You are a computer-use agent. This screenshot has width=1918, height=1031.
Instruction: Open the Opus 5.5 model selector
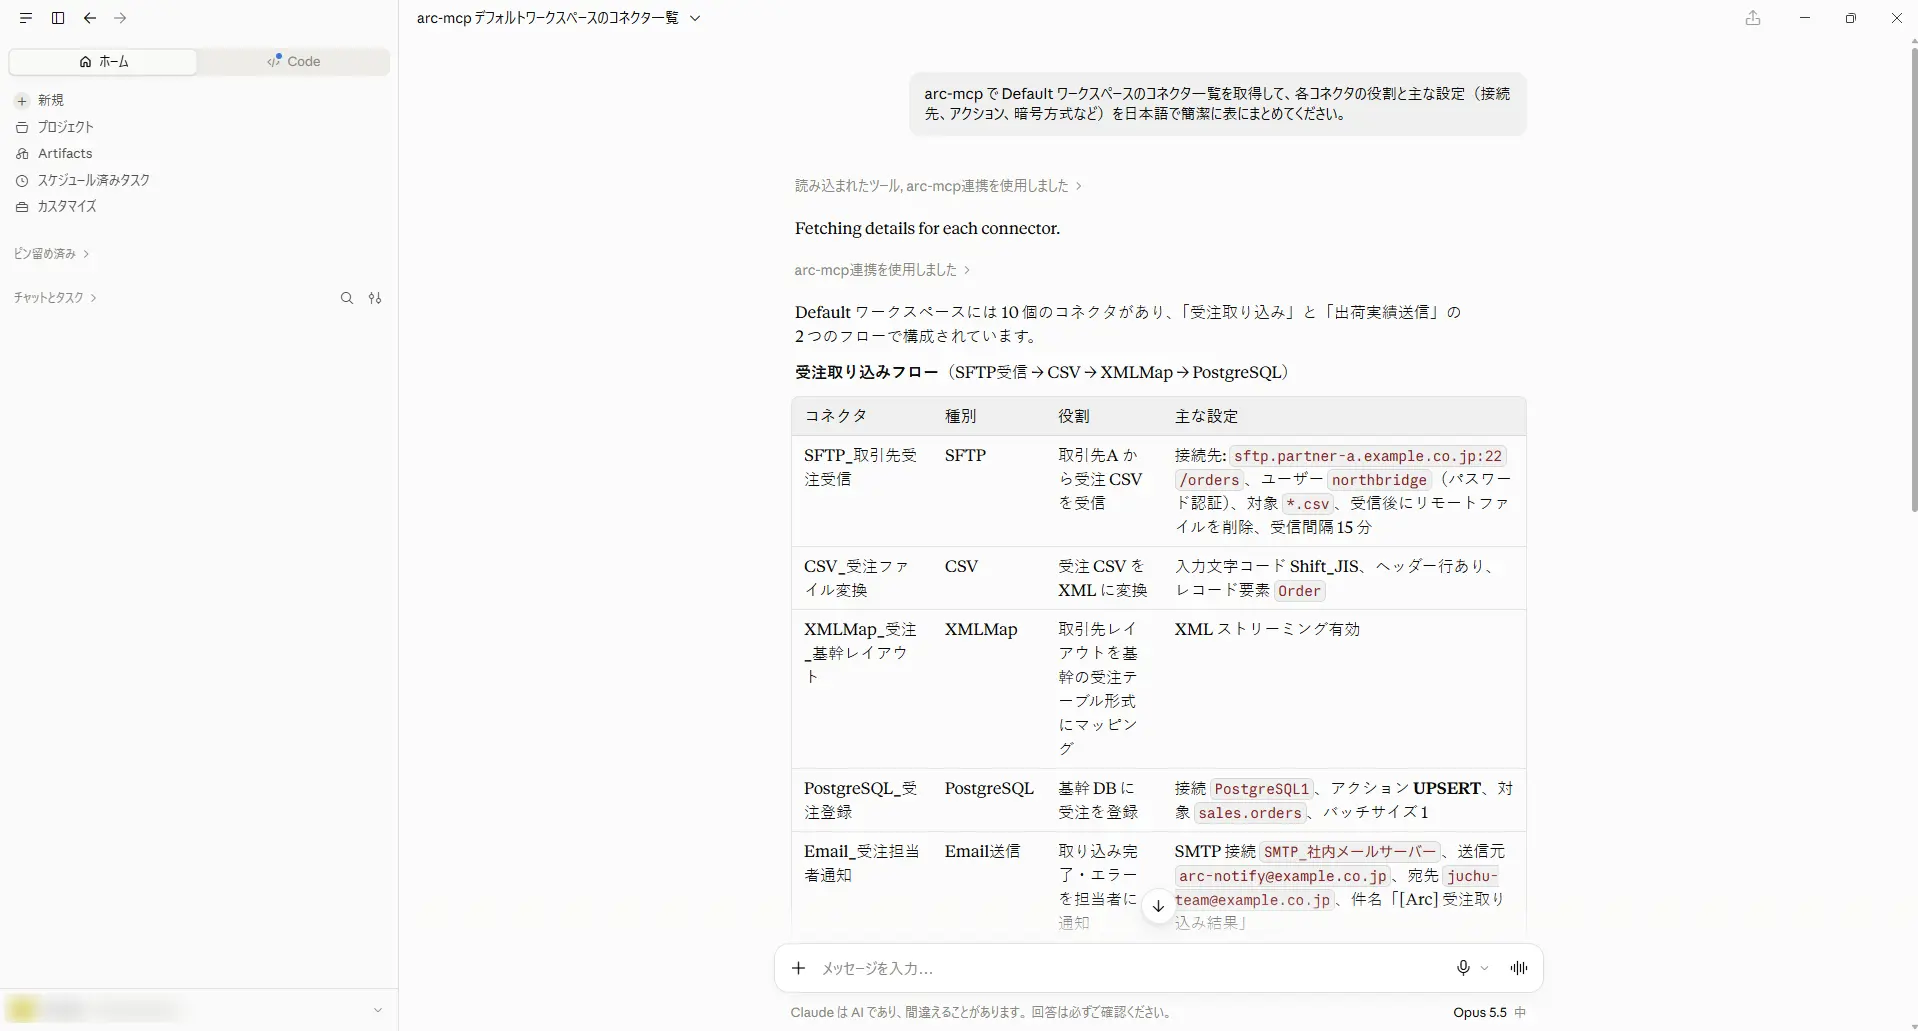click(1489, 1012)
